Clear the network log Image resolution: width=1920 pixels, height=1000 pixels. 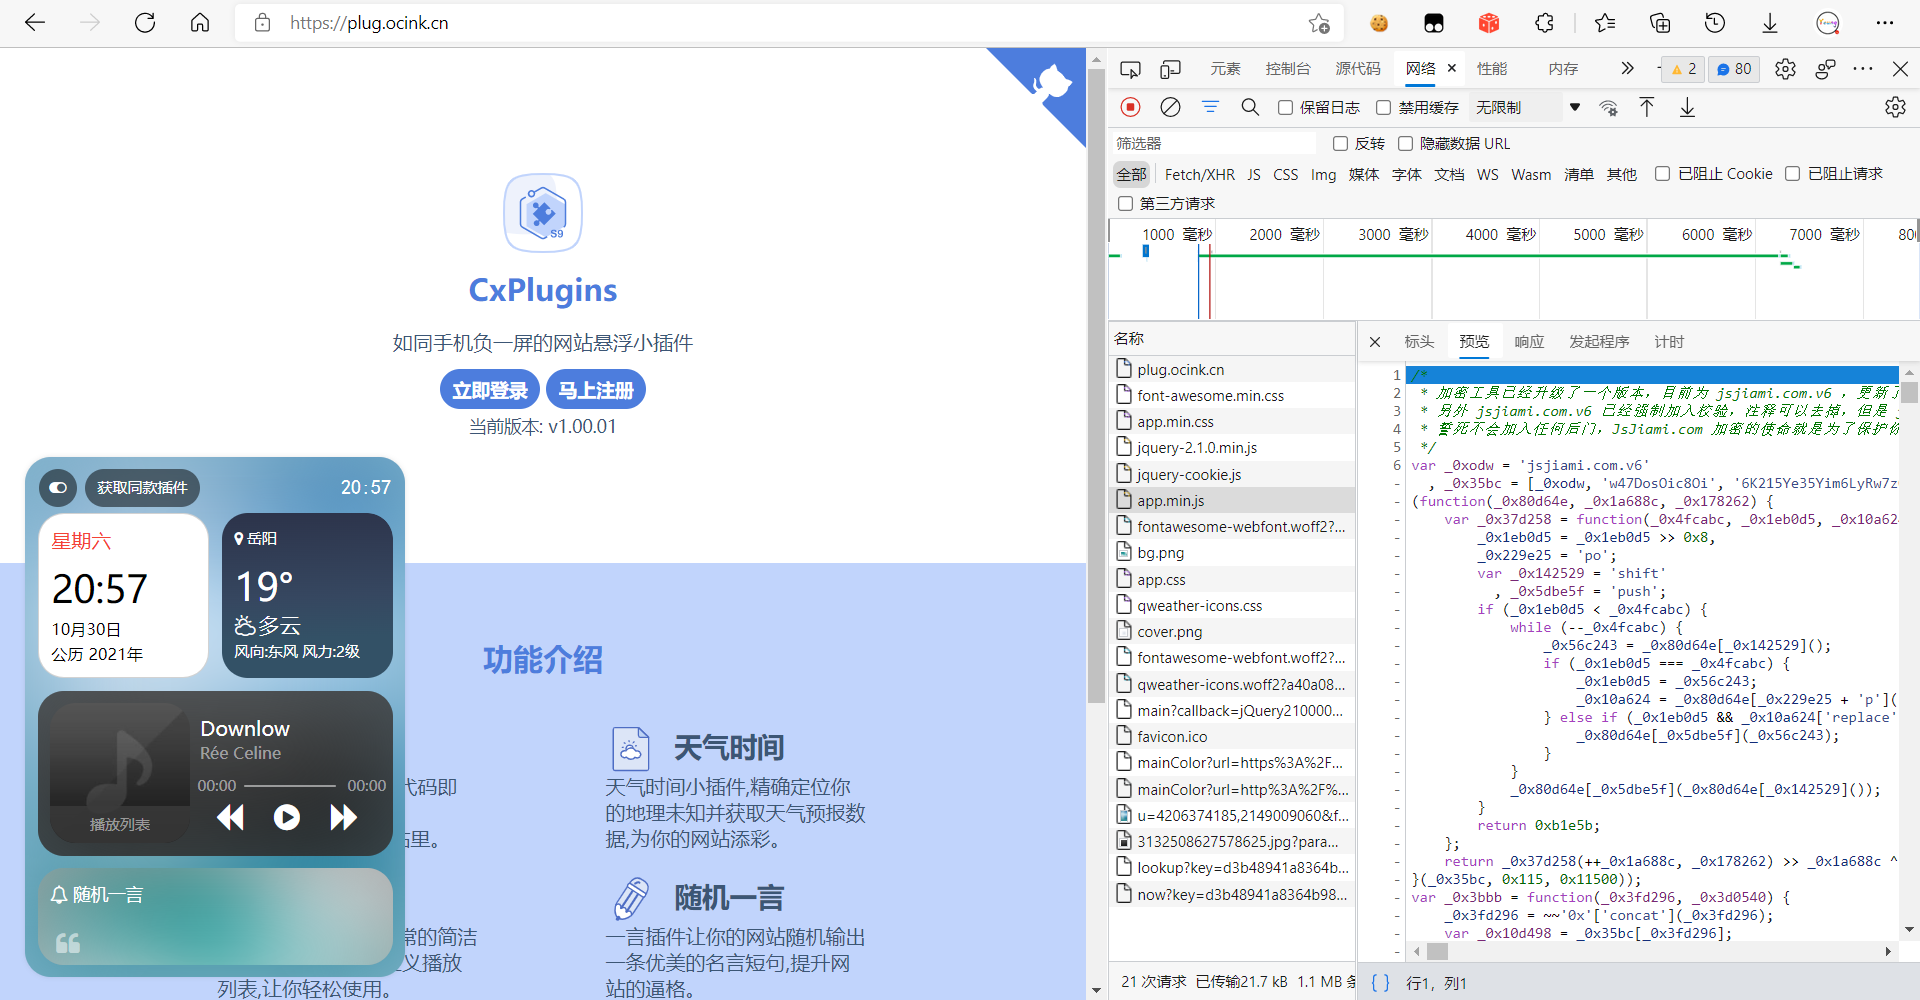pos(1170,107)
